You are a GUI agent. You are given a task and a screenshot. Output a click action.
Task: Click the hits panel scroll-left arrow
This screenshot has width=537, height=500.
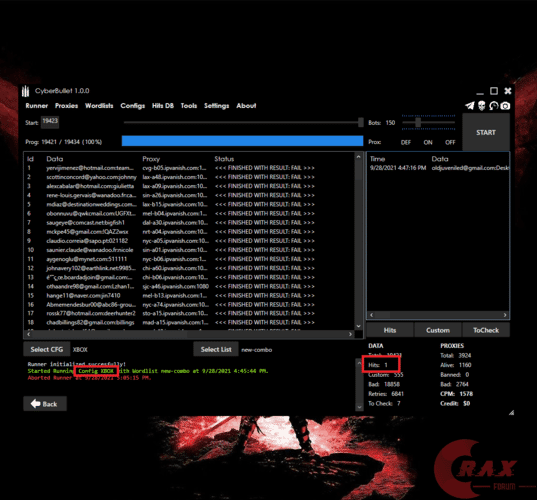(x=372, y=315)
